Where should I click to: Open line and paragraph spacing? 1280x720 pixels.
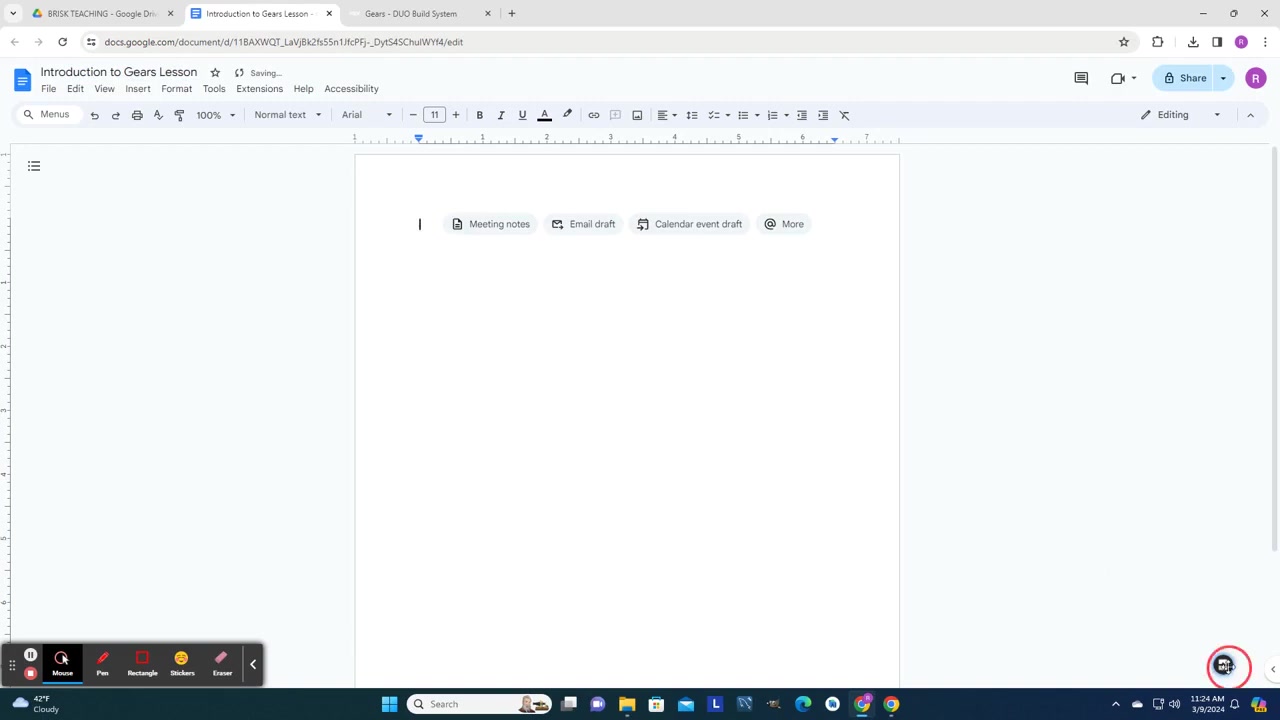point(691,115)
